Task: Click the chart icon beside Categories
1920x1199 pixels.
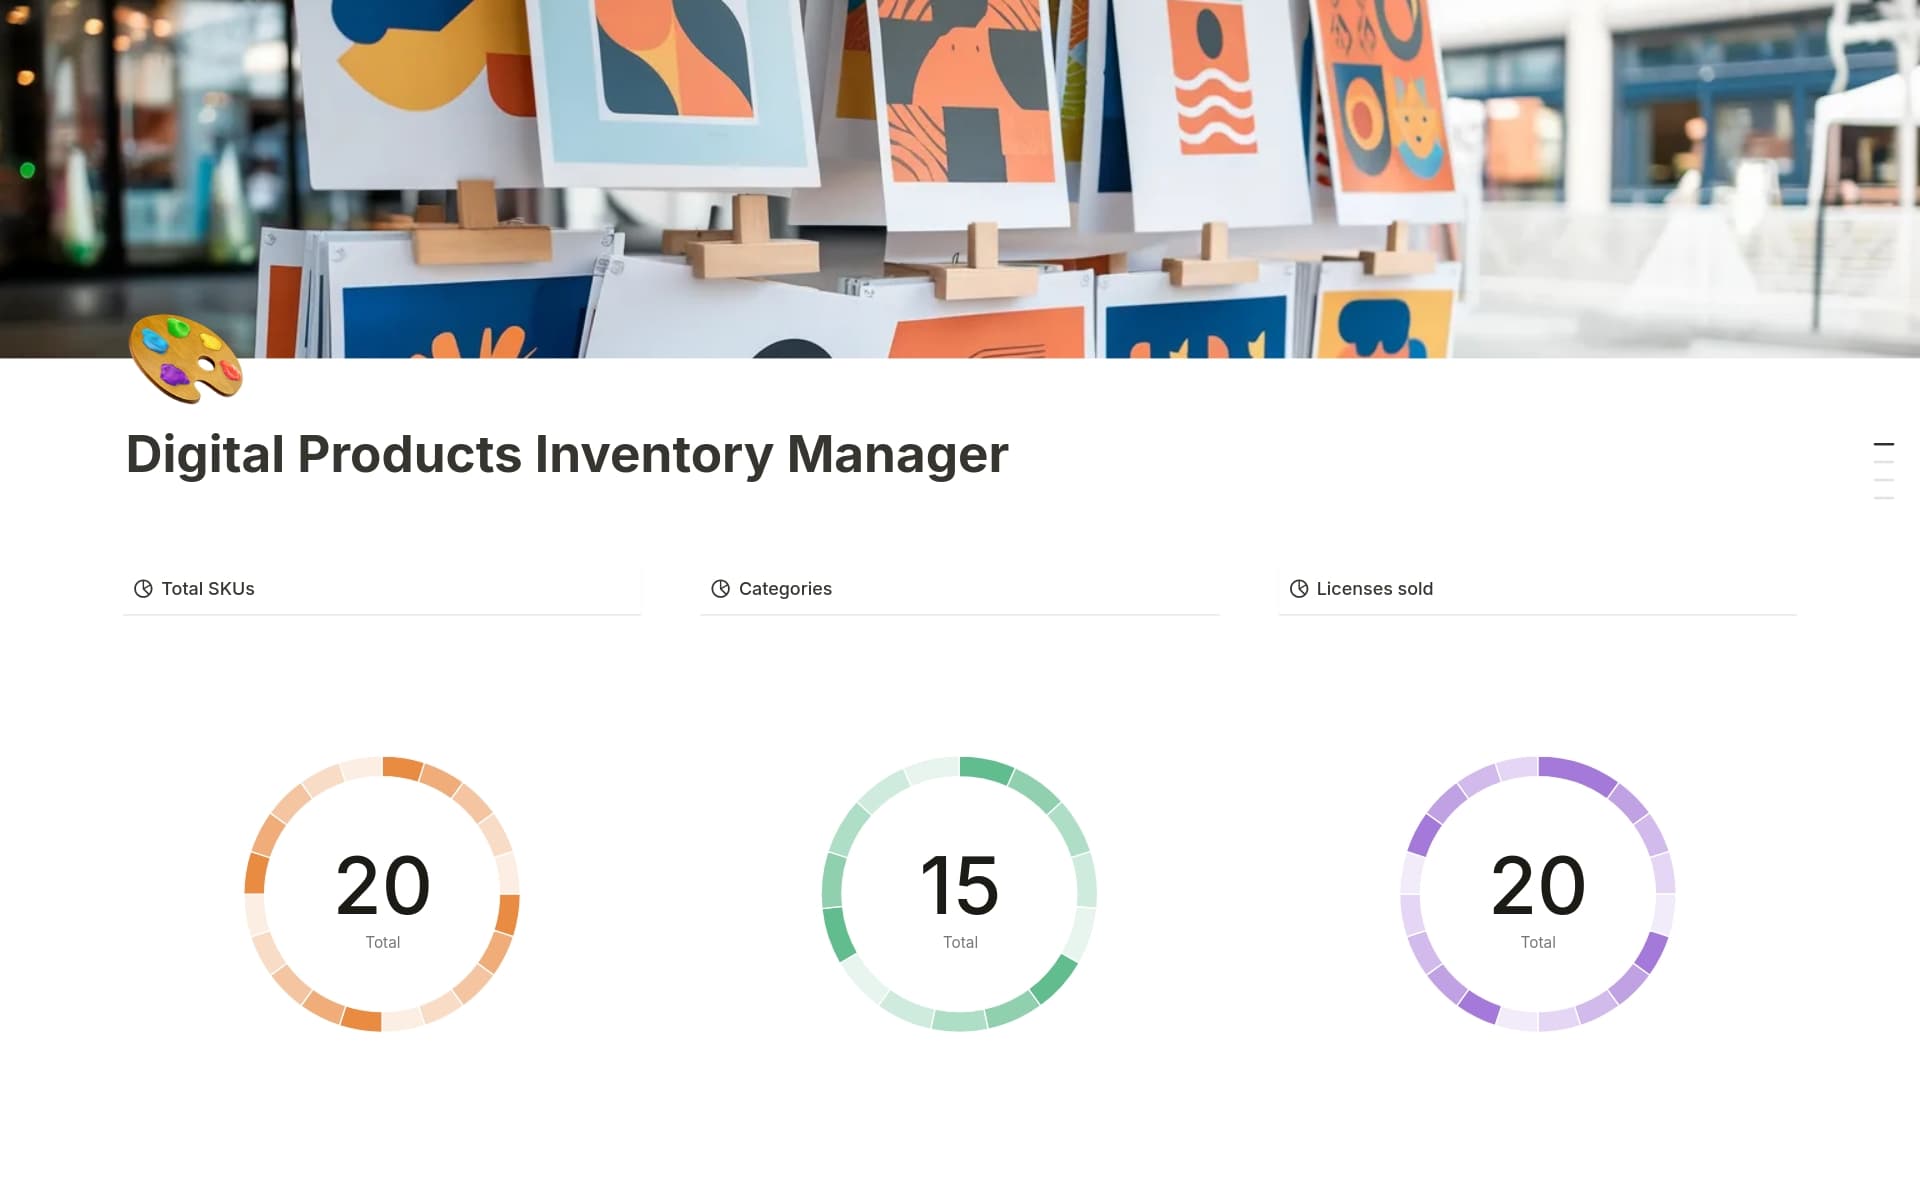Action: click(x=720, y=589)
